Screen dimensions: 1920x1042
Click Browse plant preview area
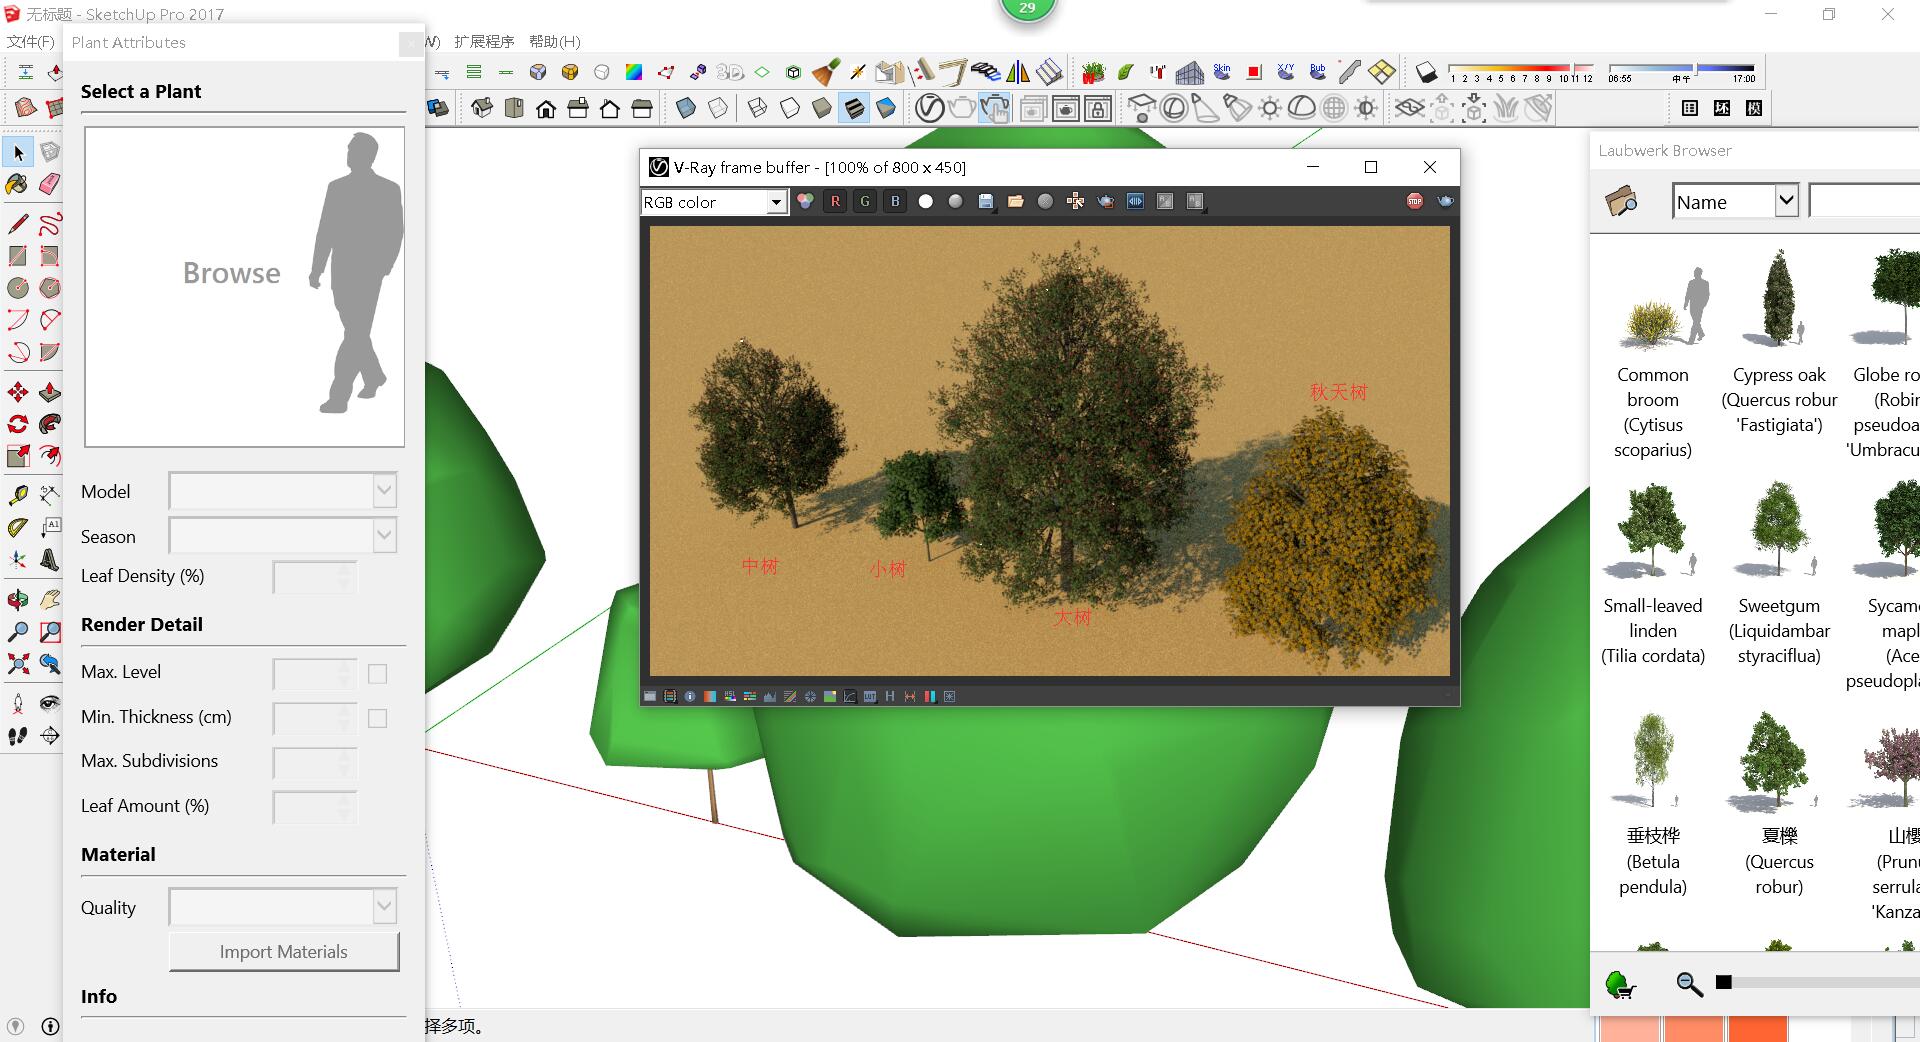[x=245, y=287]
